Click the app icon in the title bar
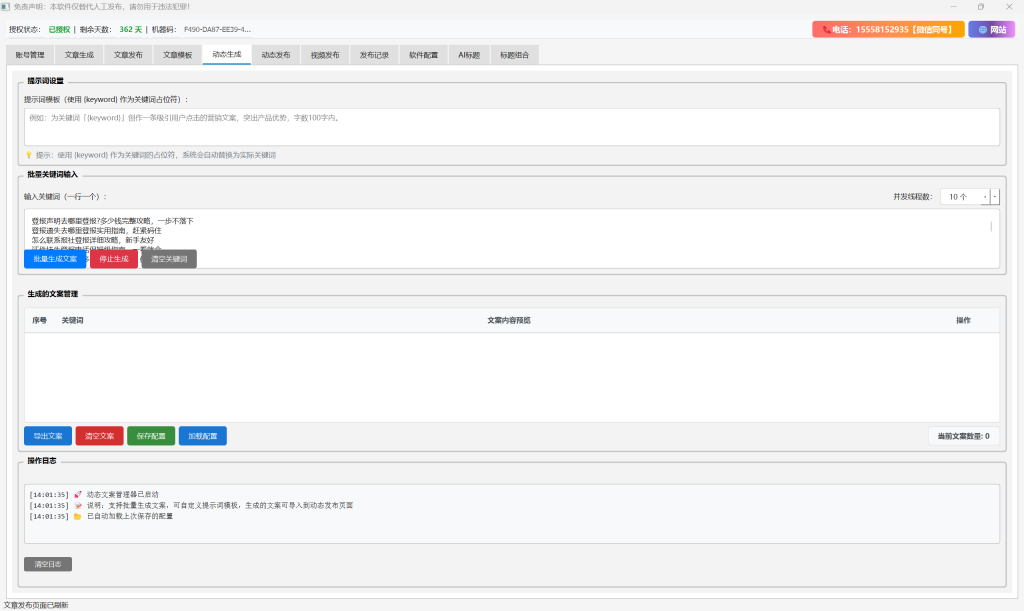This screenshot has height=611, width=1024. [x=6, y=7]
